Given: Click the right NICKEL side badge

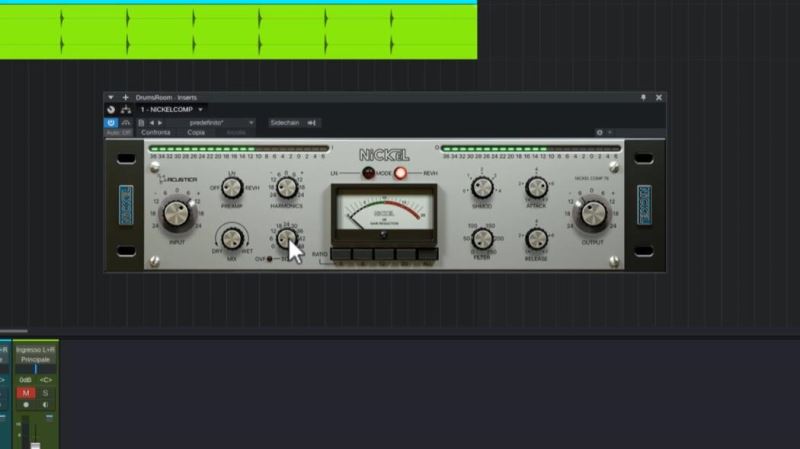Looking at the screenshot, I should pyautogui.click(x=644, y=205).
